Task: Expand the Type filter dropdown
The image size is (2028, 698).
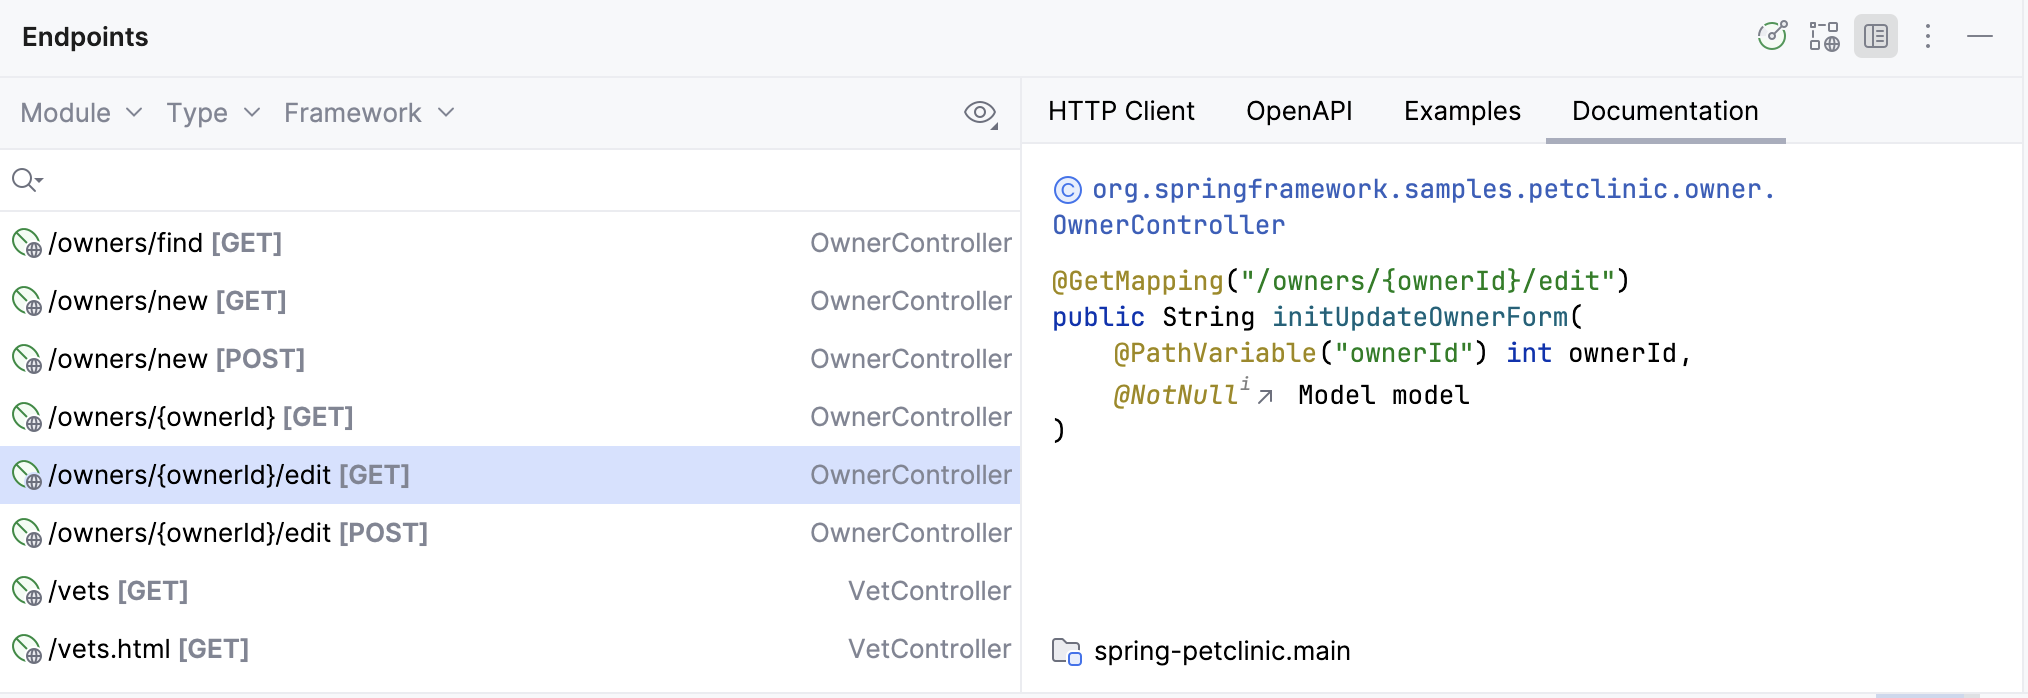Action: pyautogui.click(x=213, y=113)
